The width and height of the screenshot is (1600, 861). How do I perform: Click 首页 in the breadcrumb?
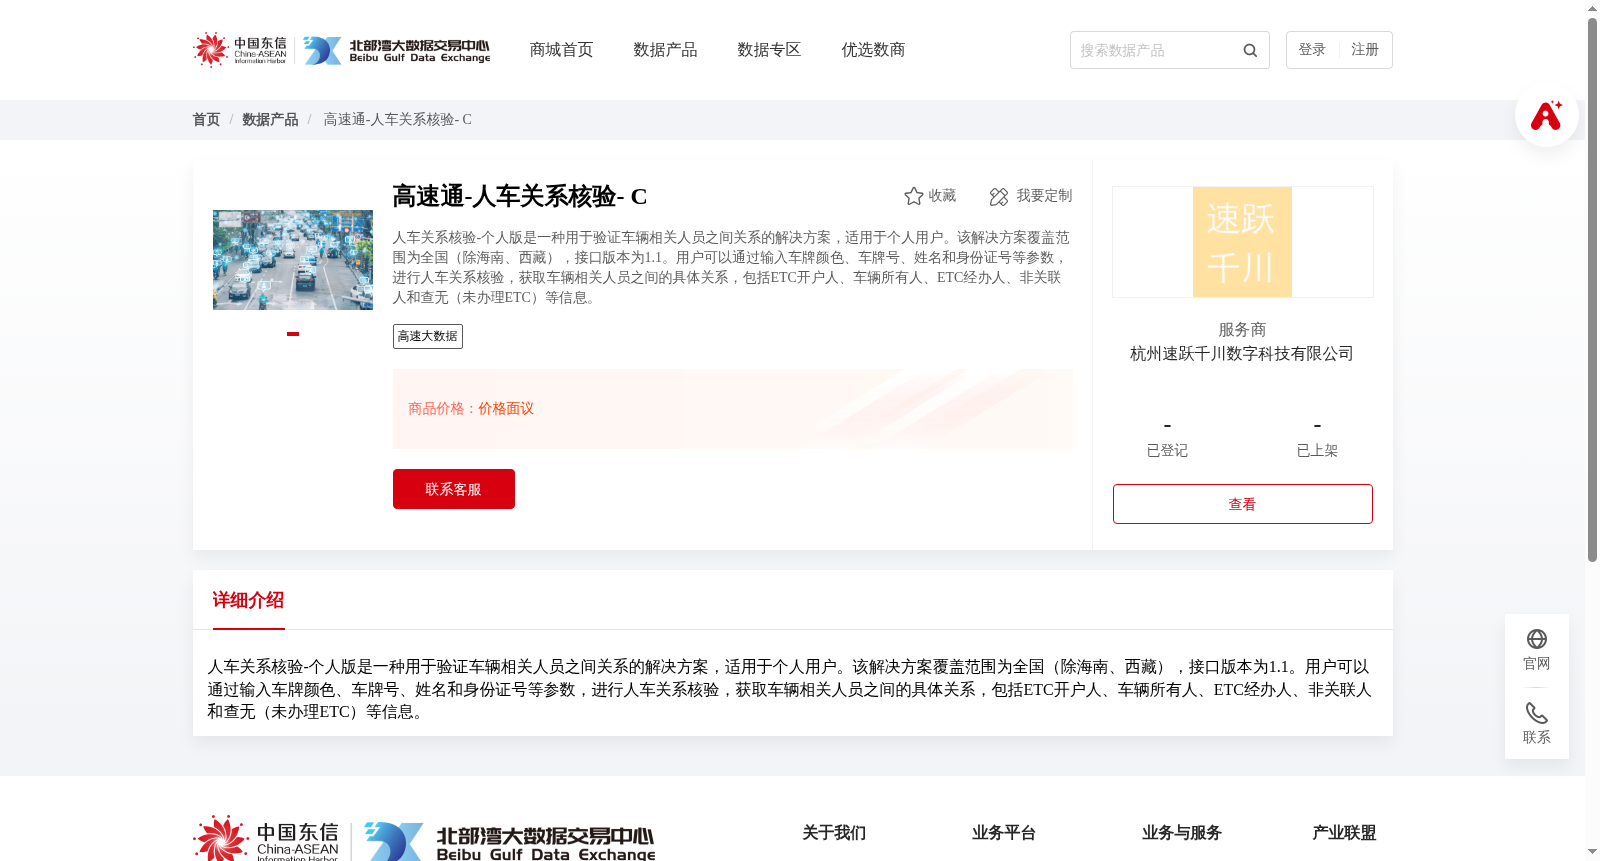pos(206,119)
